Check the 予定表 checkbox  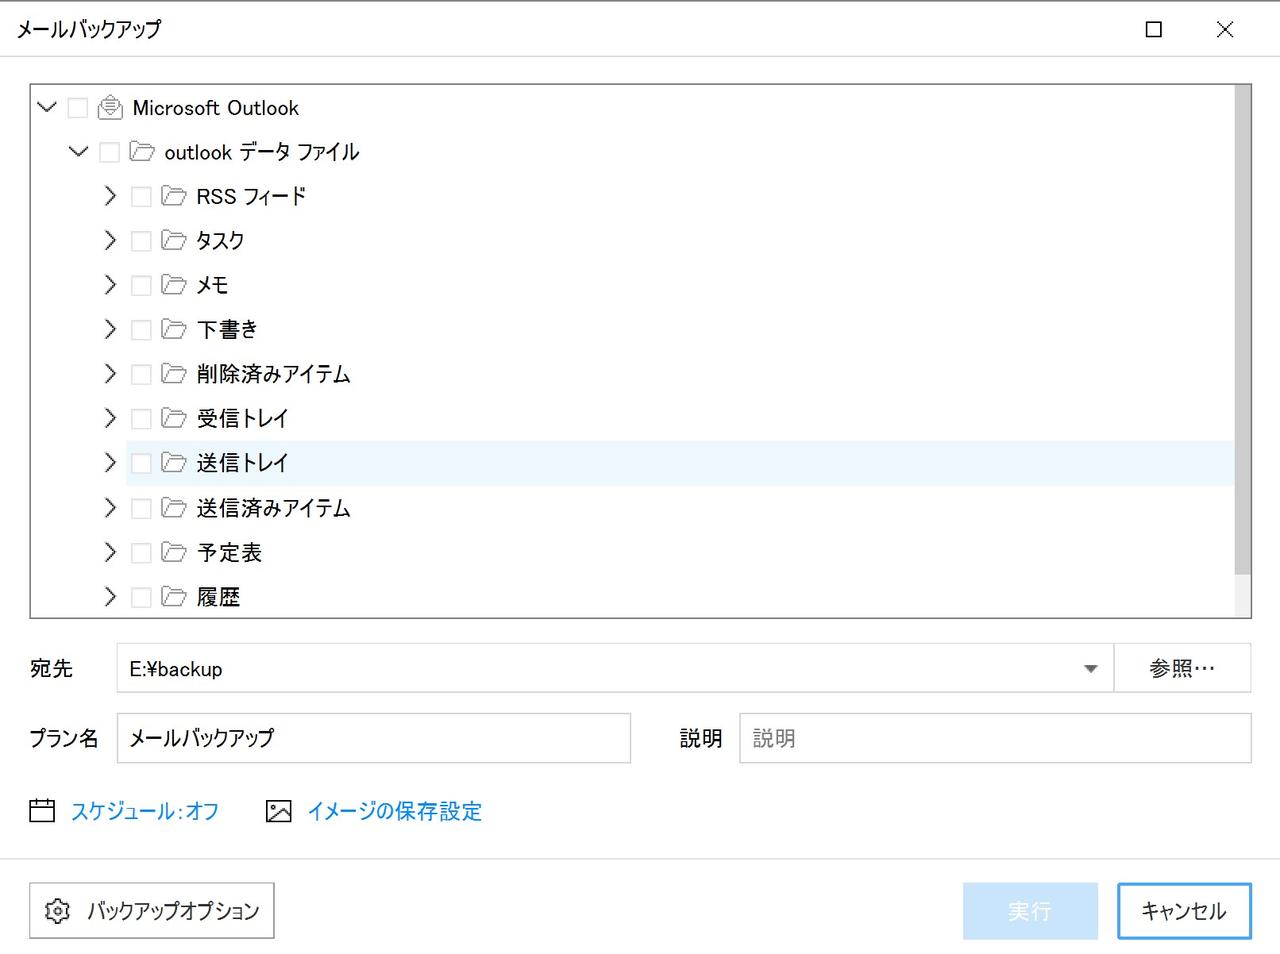tap(142, 553)
